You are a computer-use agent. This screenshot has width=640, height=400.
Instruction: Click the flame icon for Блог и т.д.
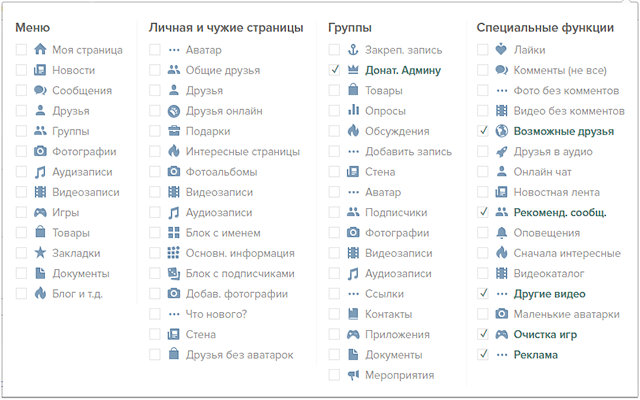[x=40, y=293]
